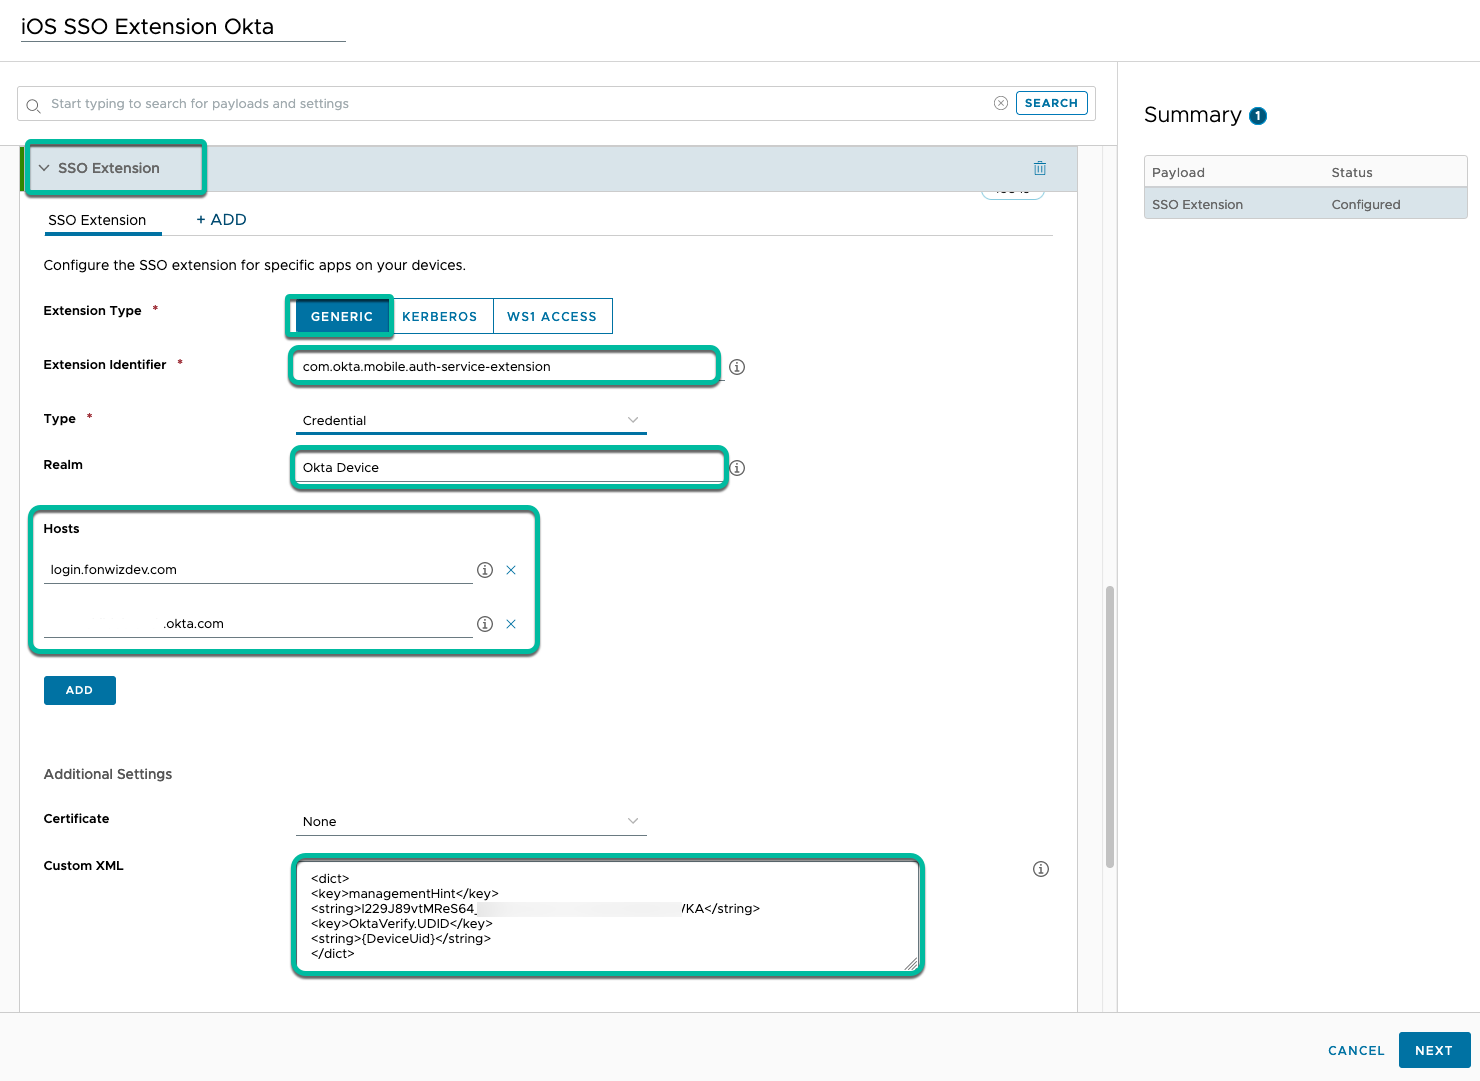Screen dimensions: 1480x1081
Task: Delete SSO Extension payload with trash icon
Action: (x=1039, y=168)
